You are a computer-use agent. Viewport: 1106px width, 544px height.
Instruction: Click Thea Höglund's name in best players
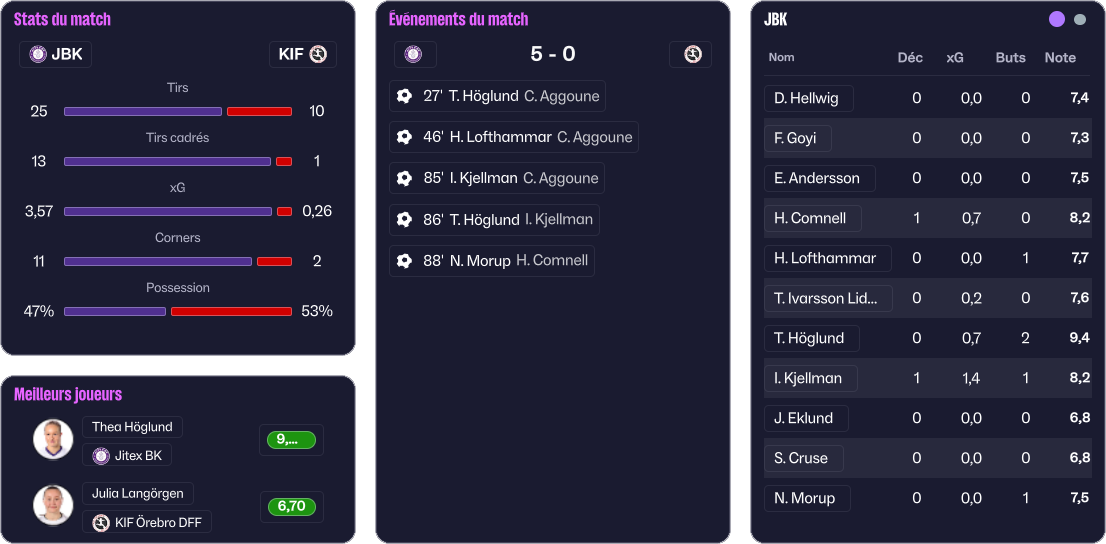(132, 427)
